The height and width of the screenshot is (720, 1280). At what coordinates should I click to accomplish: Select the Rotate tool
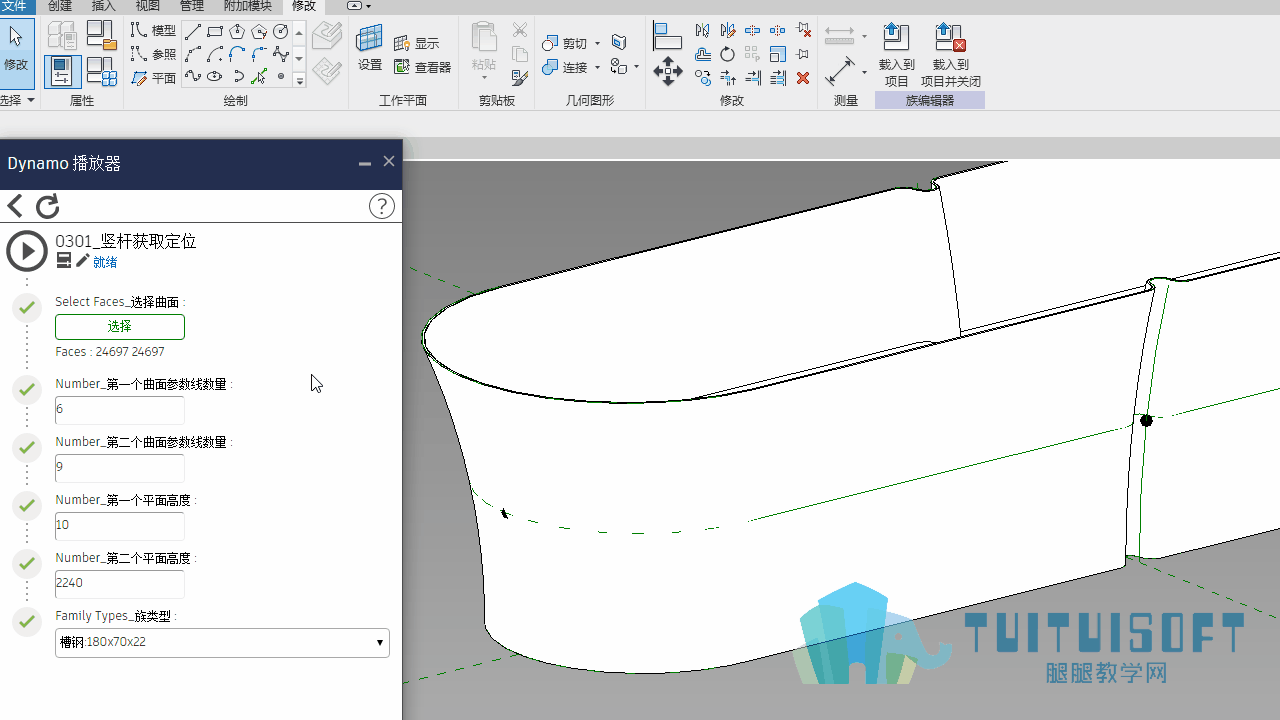(x=728, y=54)
